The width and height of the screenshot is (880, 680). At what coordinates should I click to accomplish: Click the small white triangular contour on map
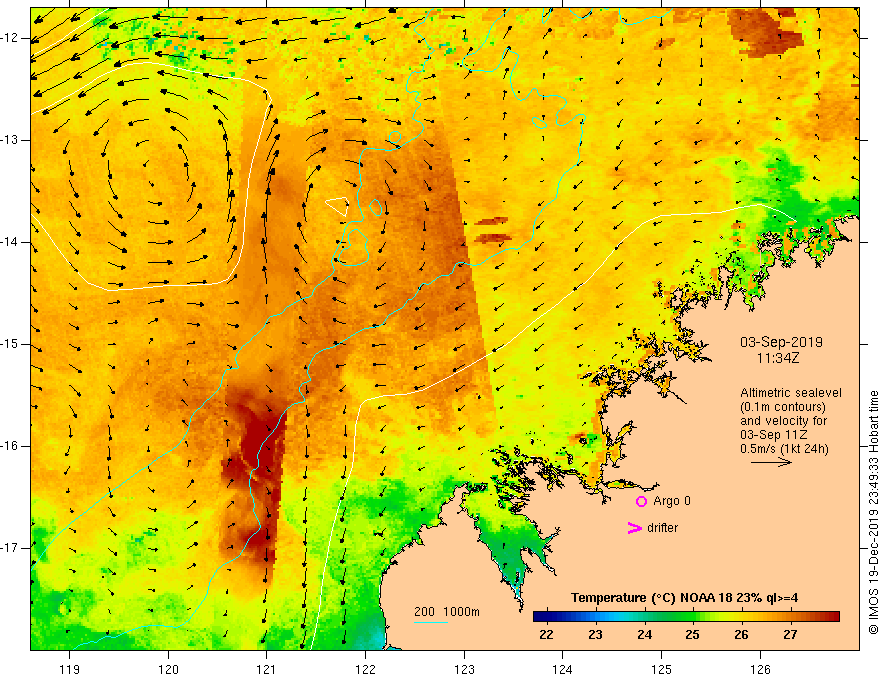coord(337,205)
